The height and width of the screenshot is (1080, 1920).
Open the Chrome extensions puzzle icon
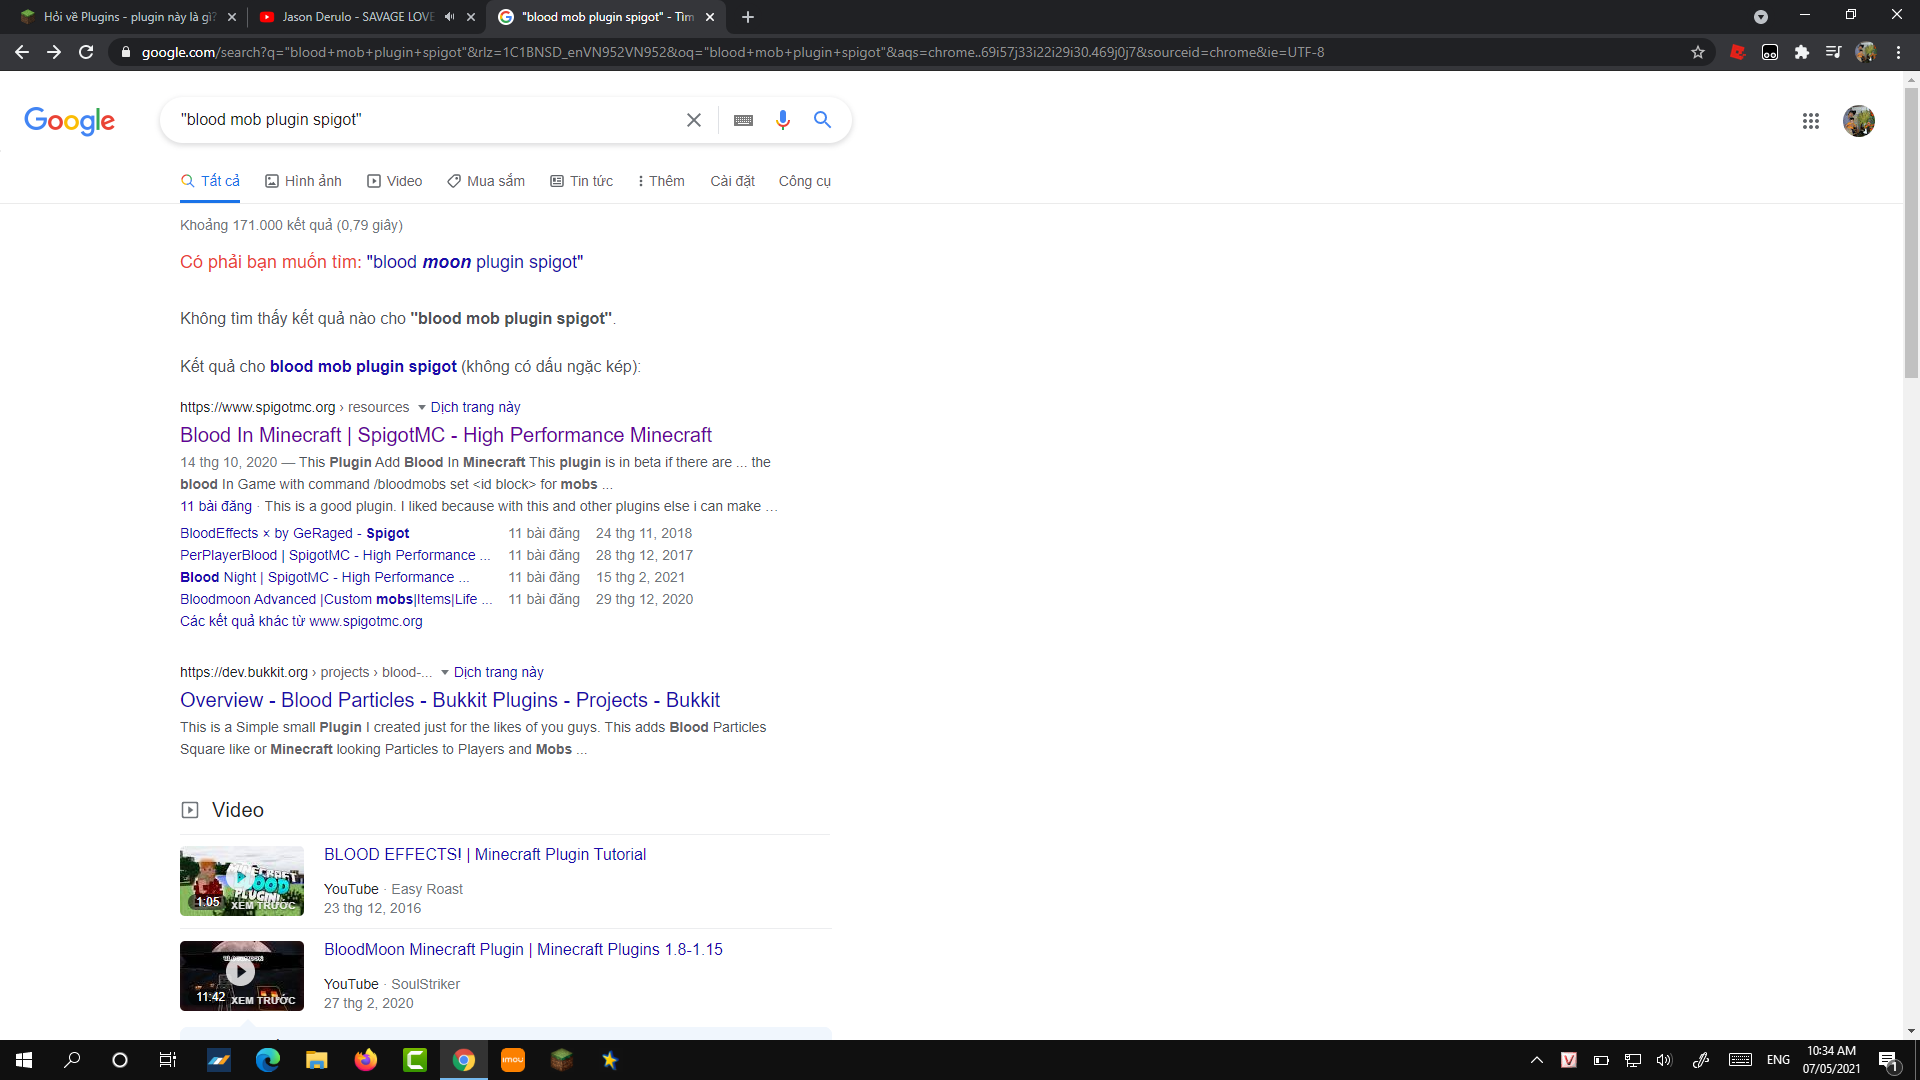(1801, 52)
